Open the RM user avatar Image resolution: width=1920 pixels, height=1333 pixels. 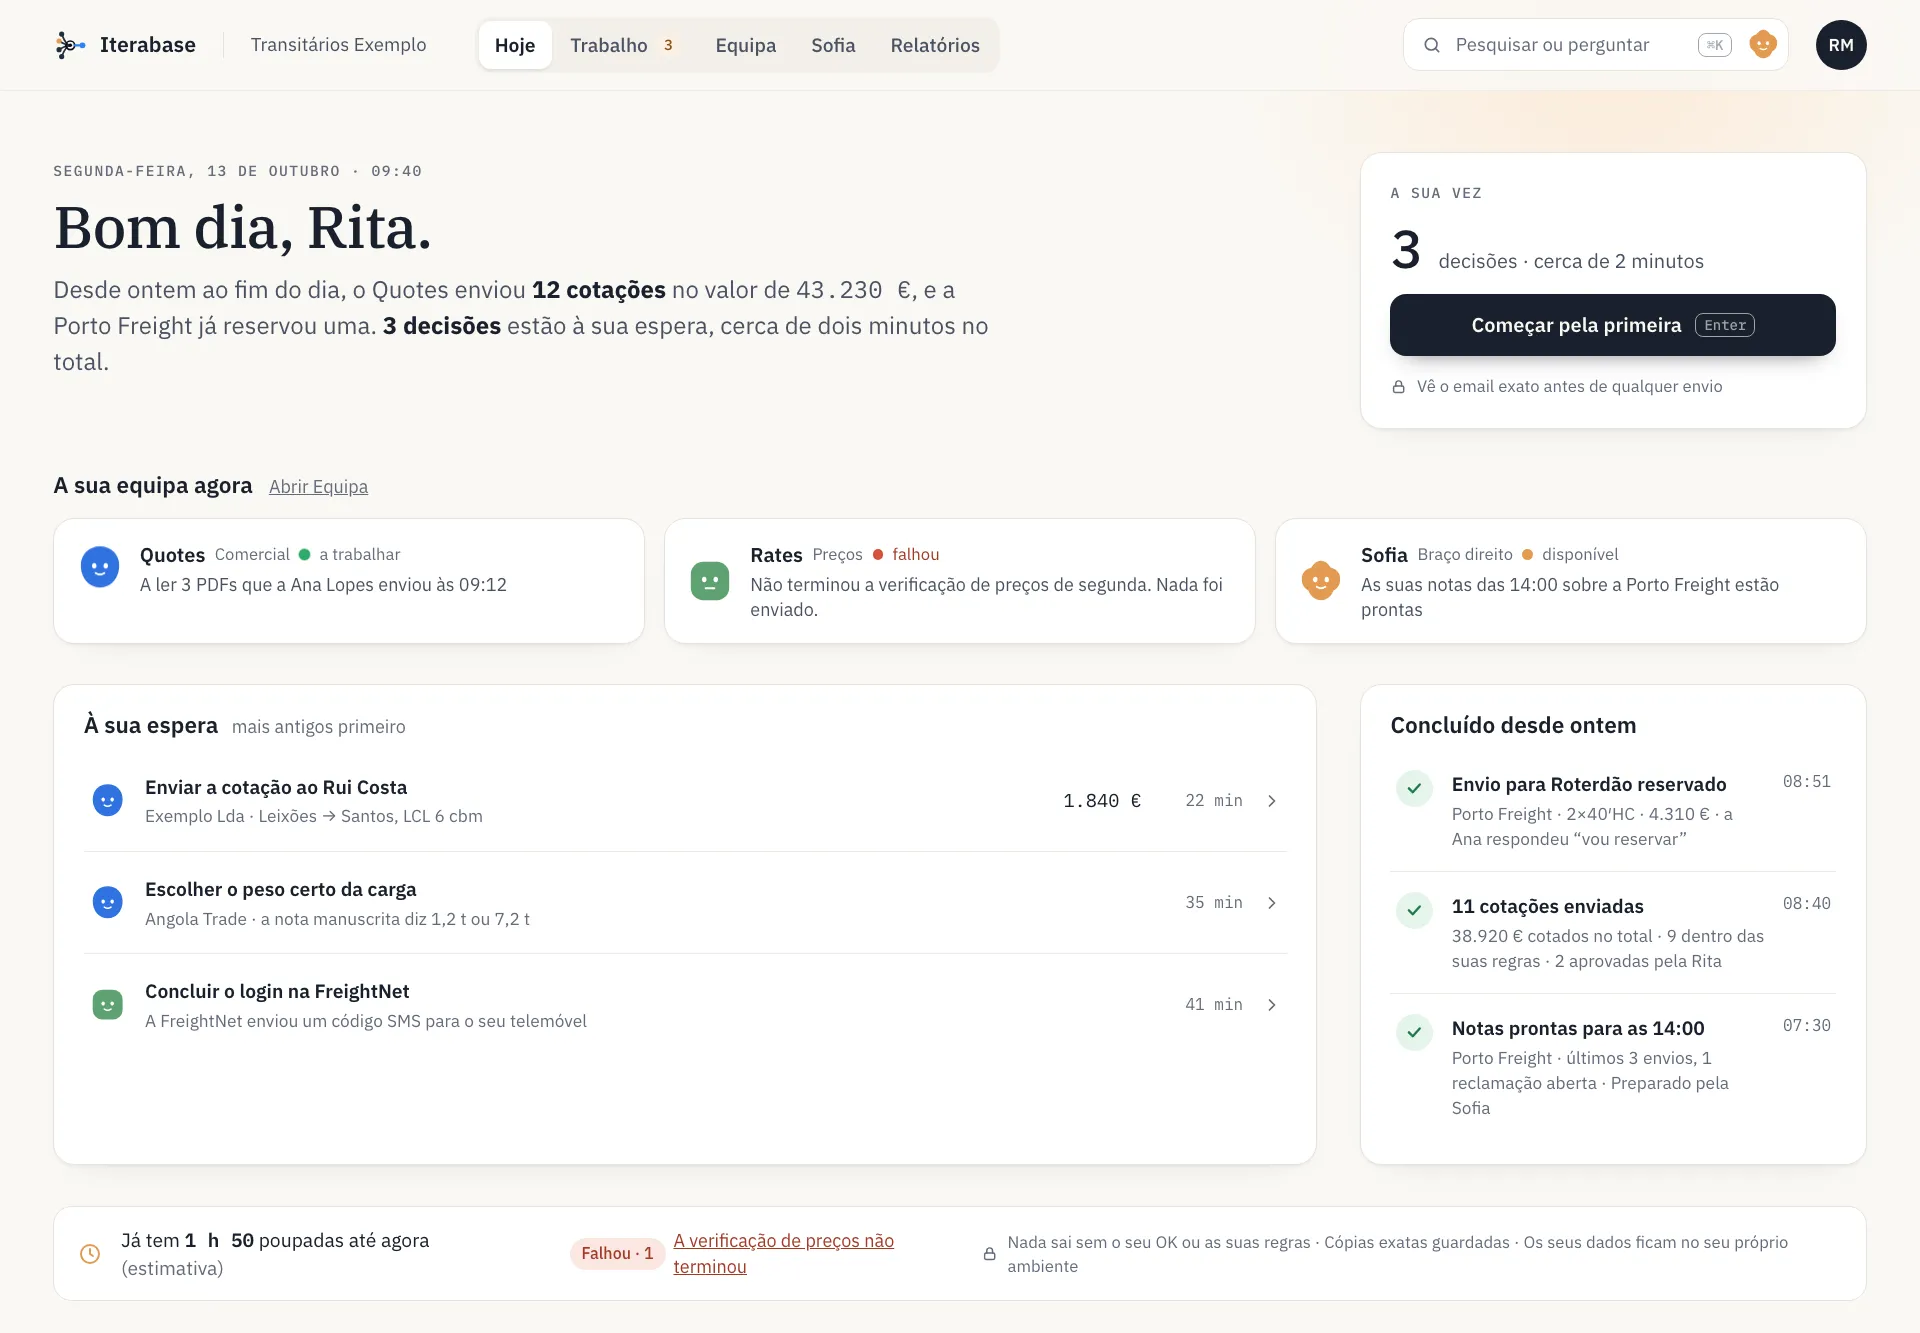(1841, 45)
